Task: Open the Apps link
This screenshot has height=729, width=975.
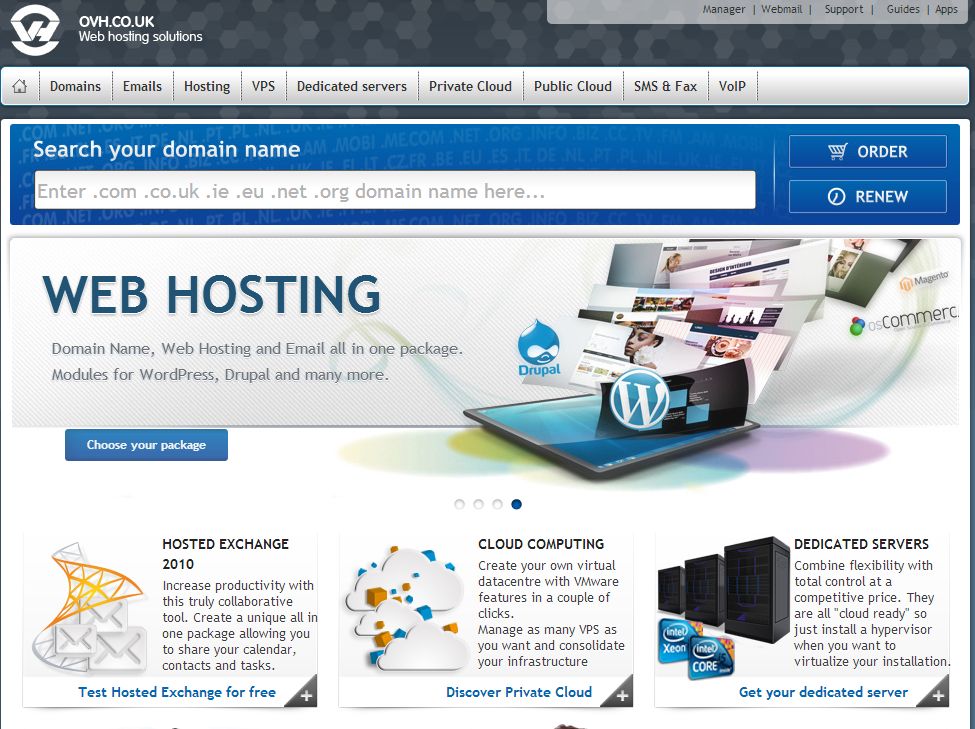Action: [x=946, y=9]
